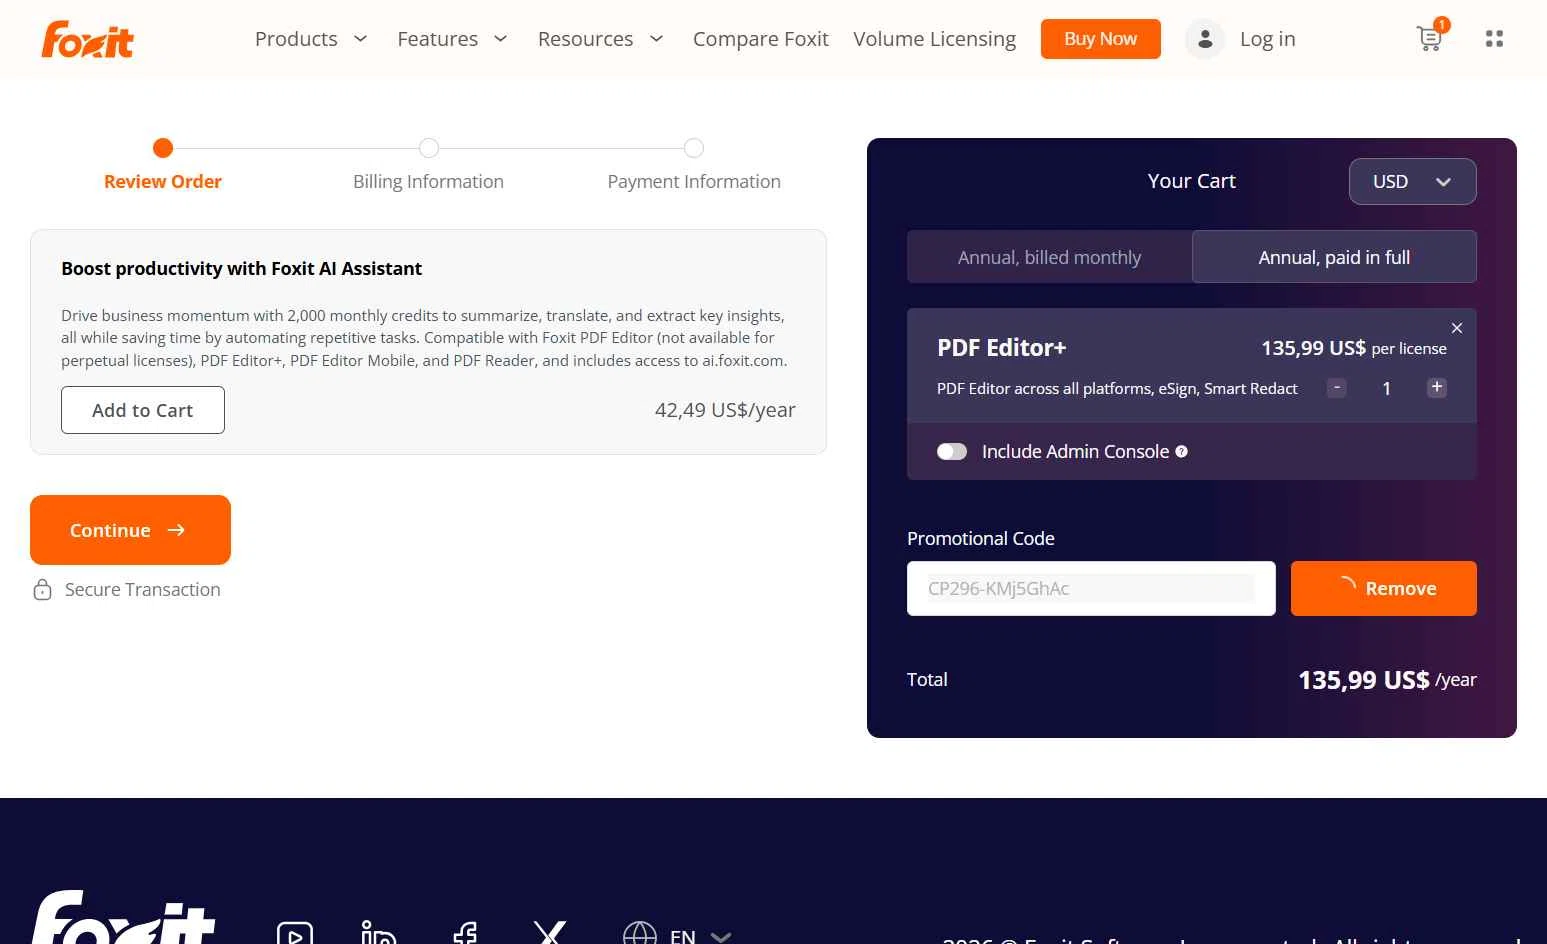
Task: Click the user avatar icon
Action: click(x=1205, y=39)
